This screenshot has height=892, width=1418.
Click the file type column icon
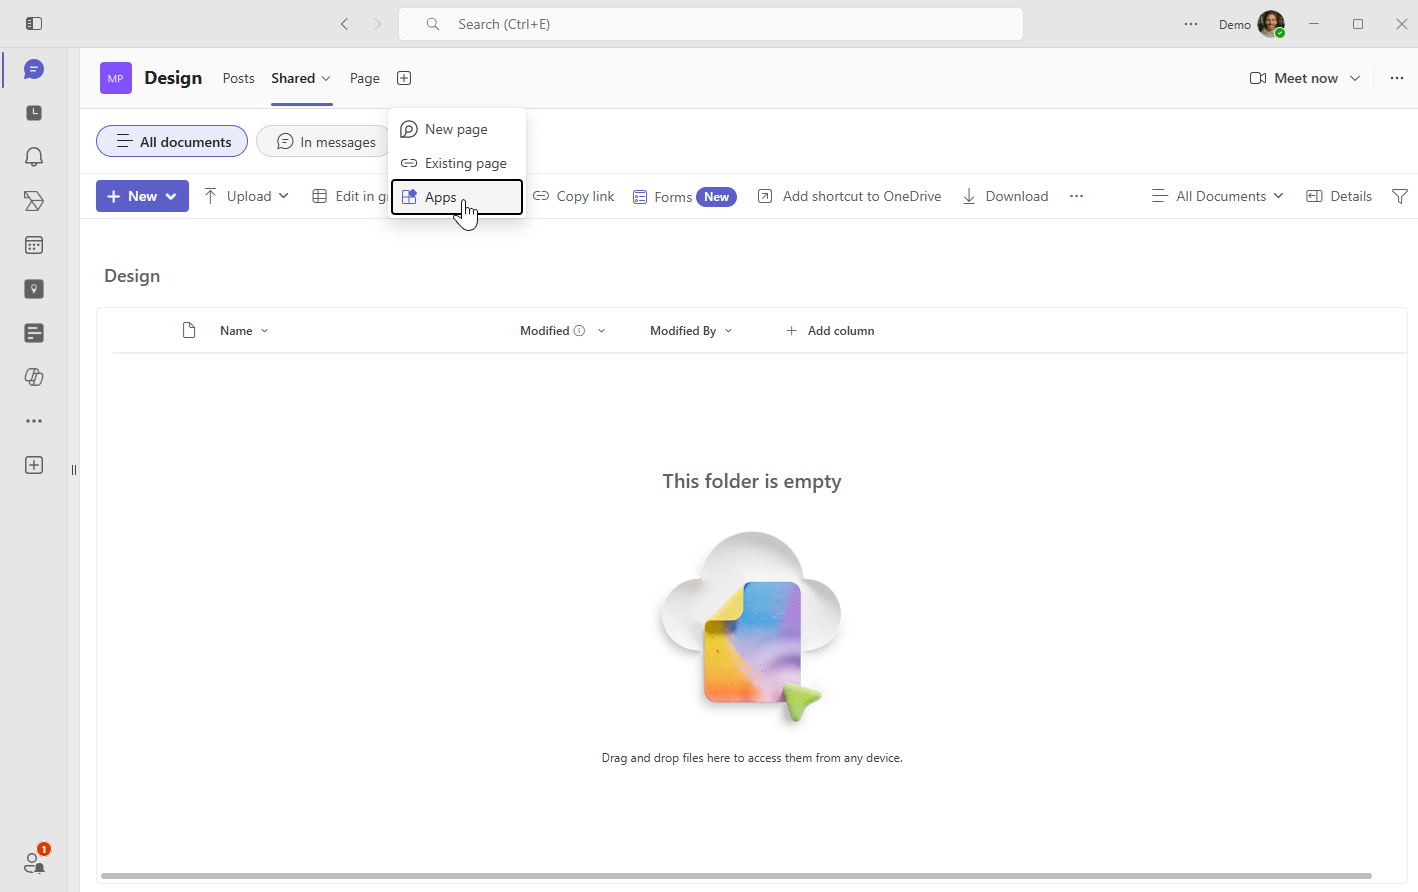(x=189, y=331)
